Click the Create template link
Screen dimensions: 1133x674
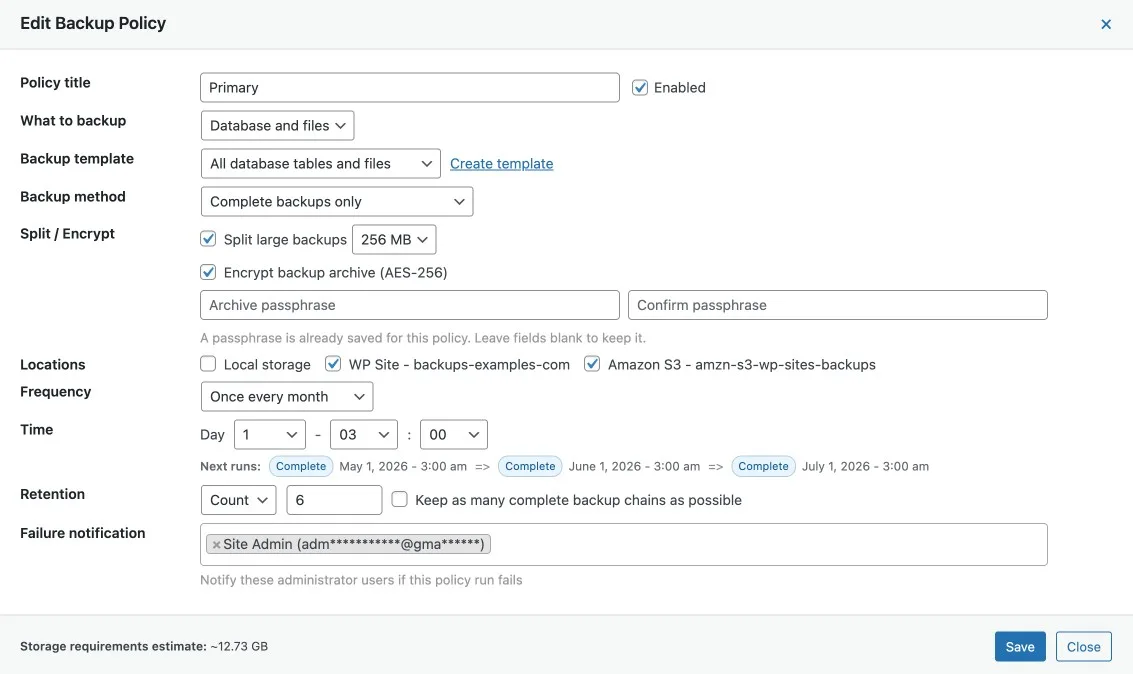pos(501,164)
